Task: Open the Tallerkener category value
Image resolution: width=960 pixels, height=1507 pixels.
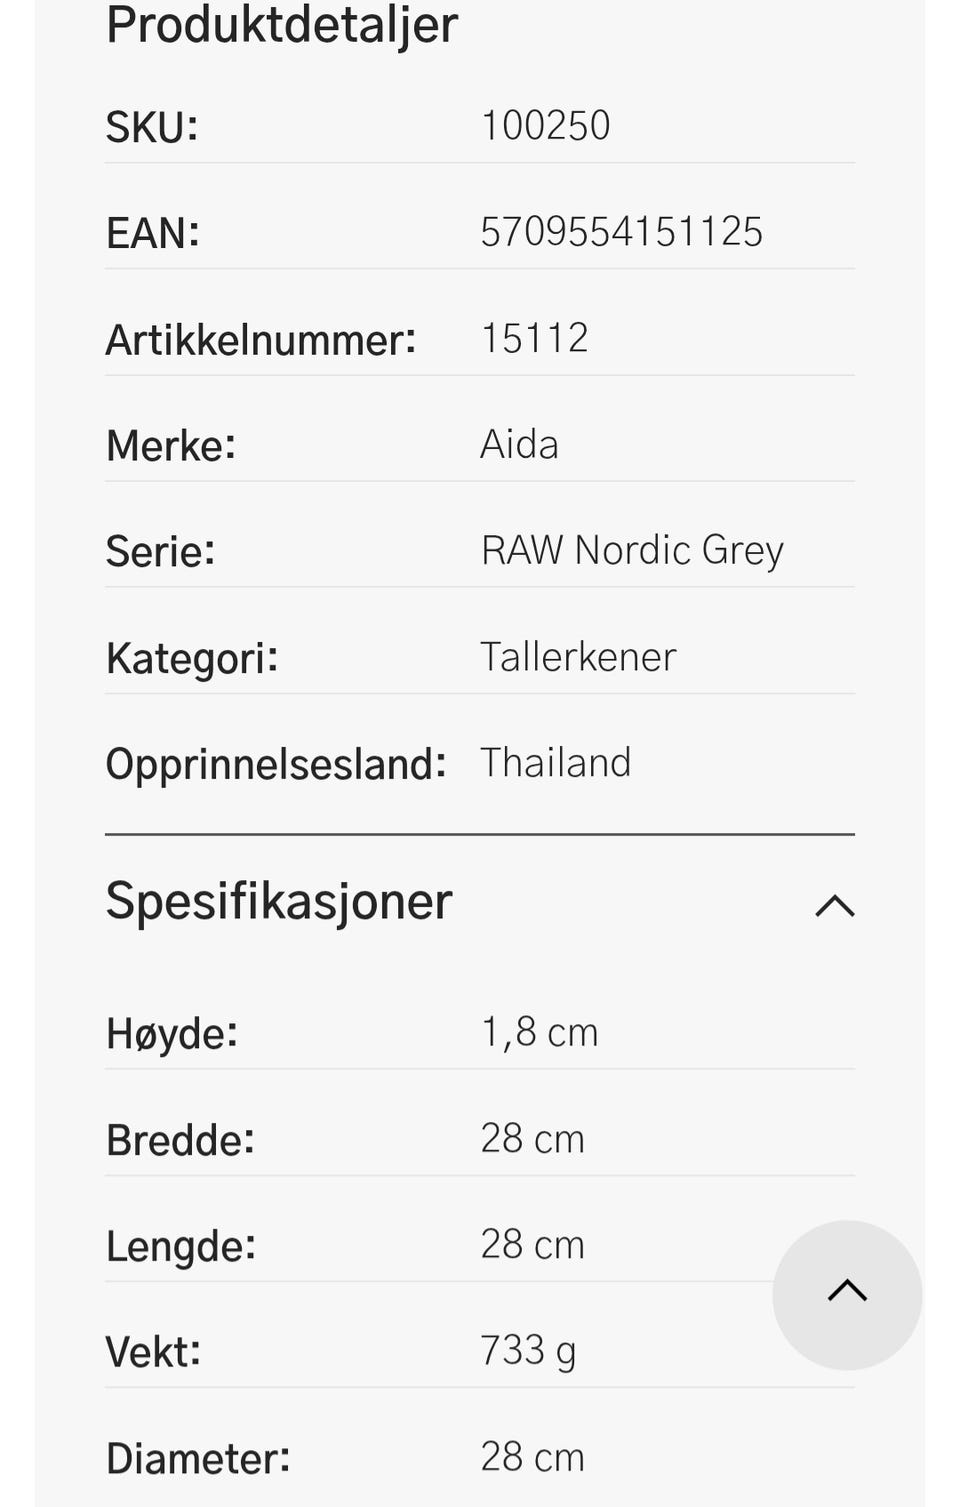Action: [x=578, y=657]
